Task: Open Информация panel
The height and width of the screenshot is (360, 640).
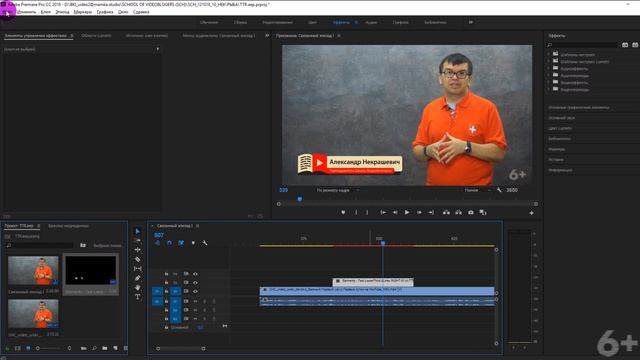Action: [x=560, y=170]
